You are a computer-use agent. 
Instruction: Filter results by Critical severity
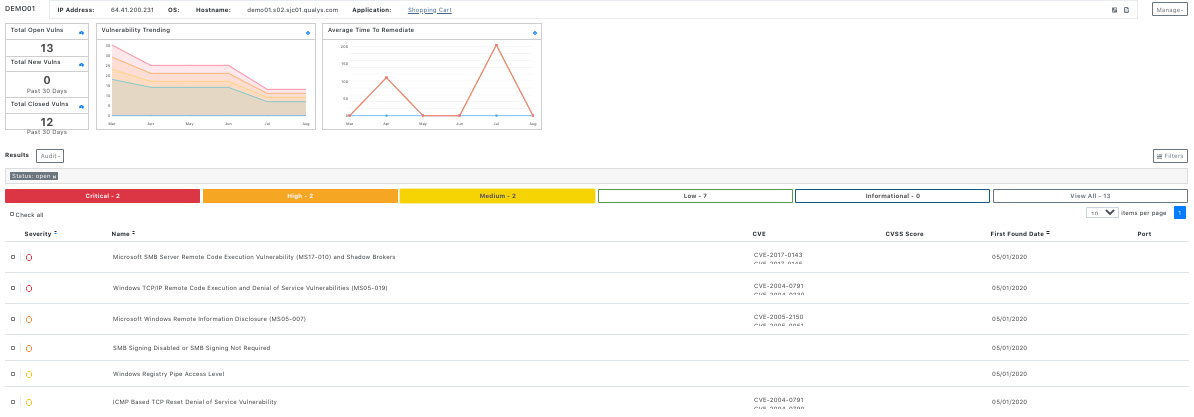pyautogui.click(x=102, y=196)
